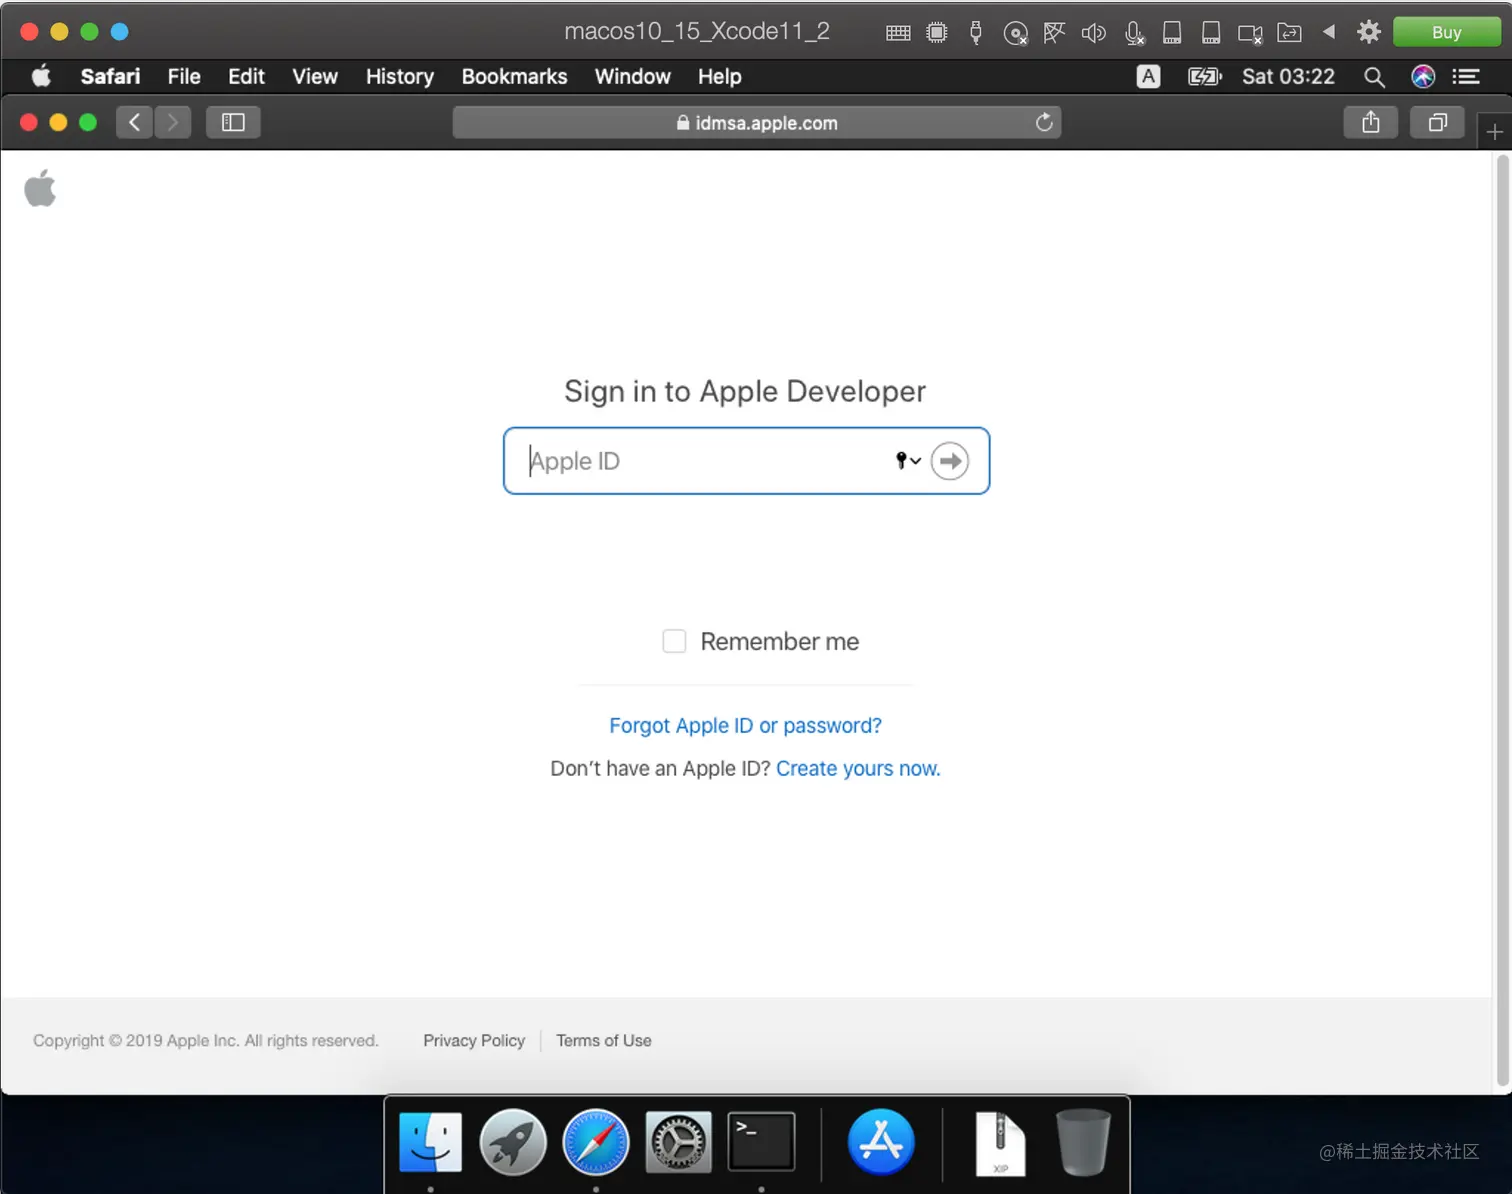1512x1194 pixels.
Task: Open the Edit menu
Action: click(x=246, y=76)
